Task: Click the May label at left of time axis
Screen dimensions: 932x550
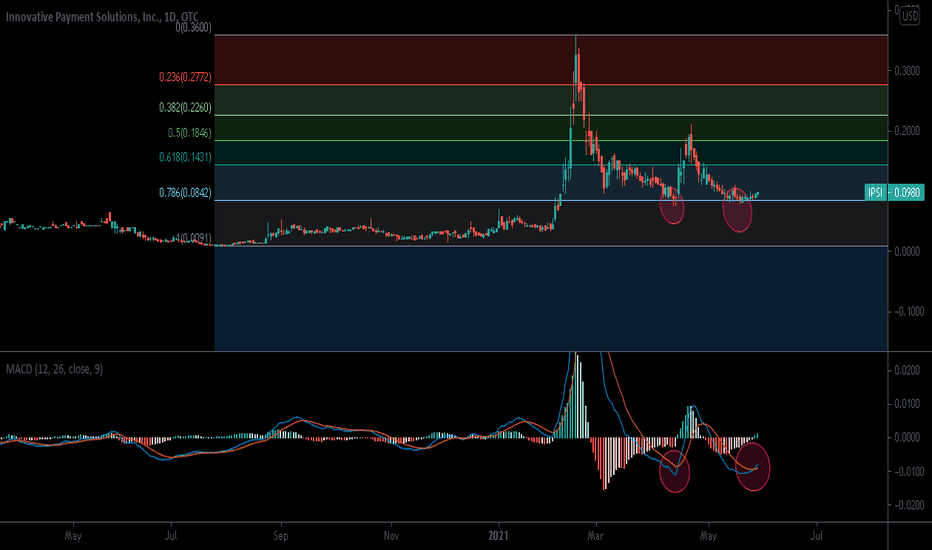Action: 73,536
